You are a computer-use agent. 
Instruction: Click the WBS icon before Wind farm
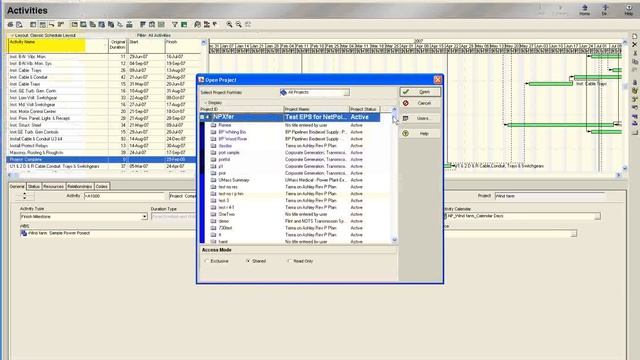[x=24, y=233]
